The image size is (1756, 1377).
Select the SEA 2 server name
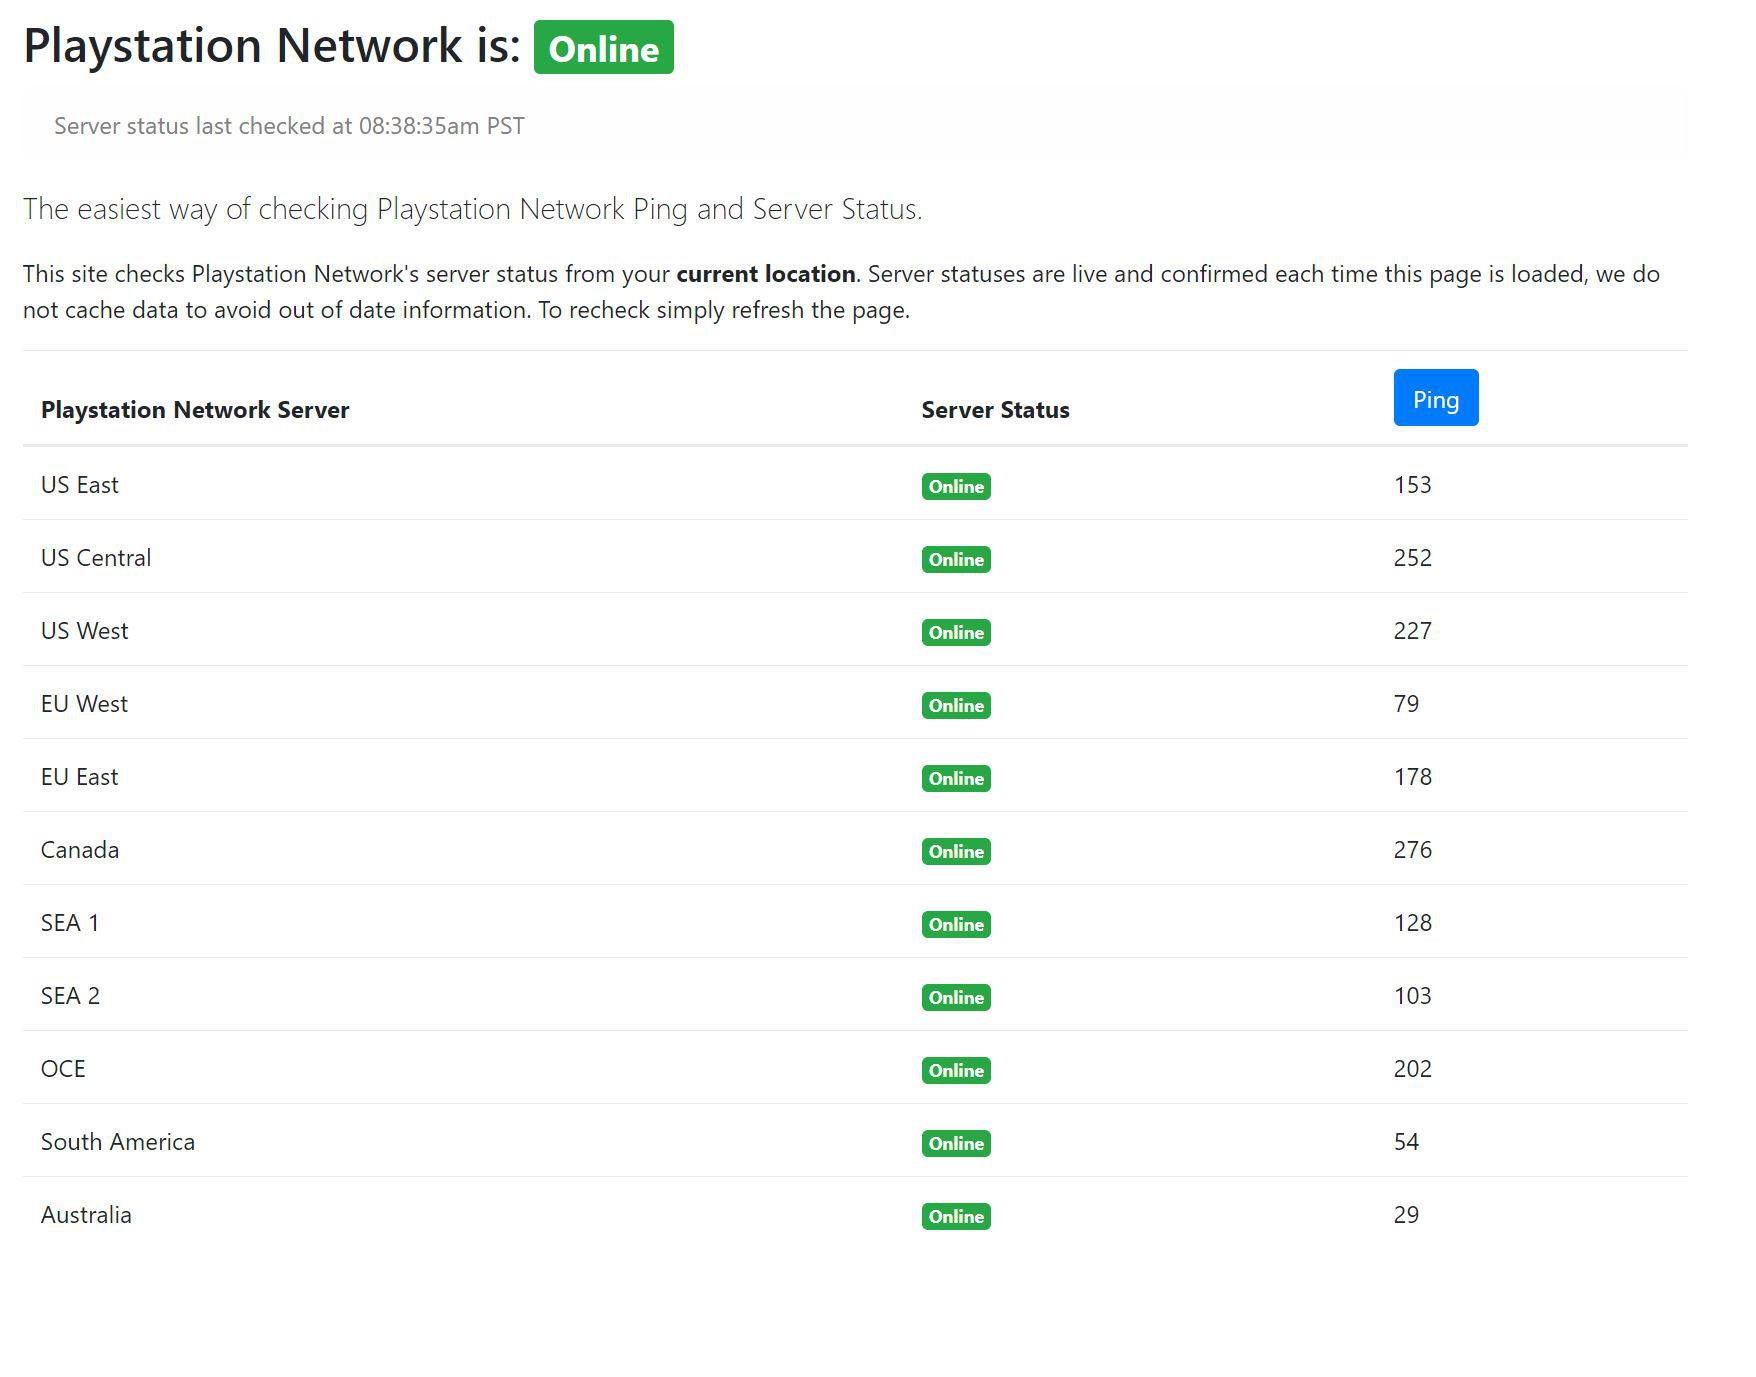click(70, 996)
